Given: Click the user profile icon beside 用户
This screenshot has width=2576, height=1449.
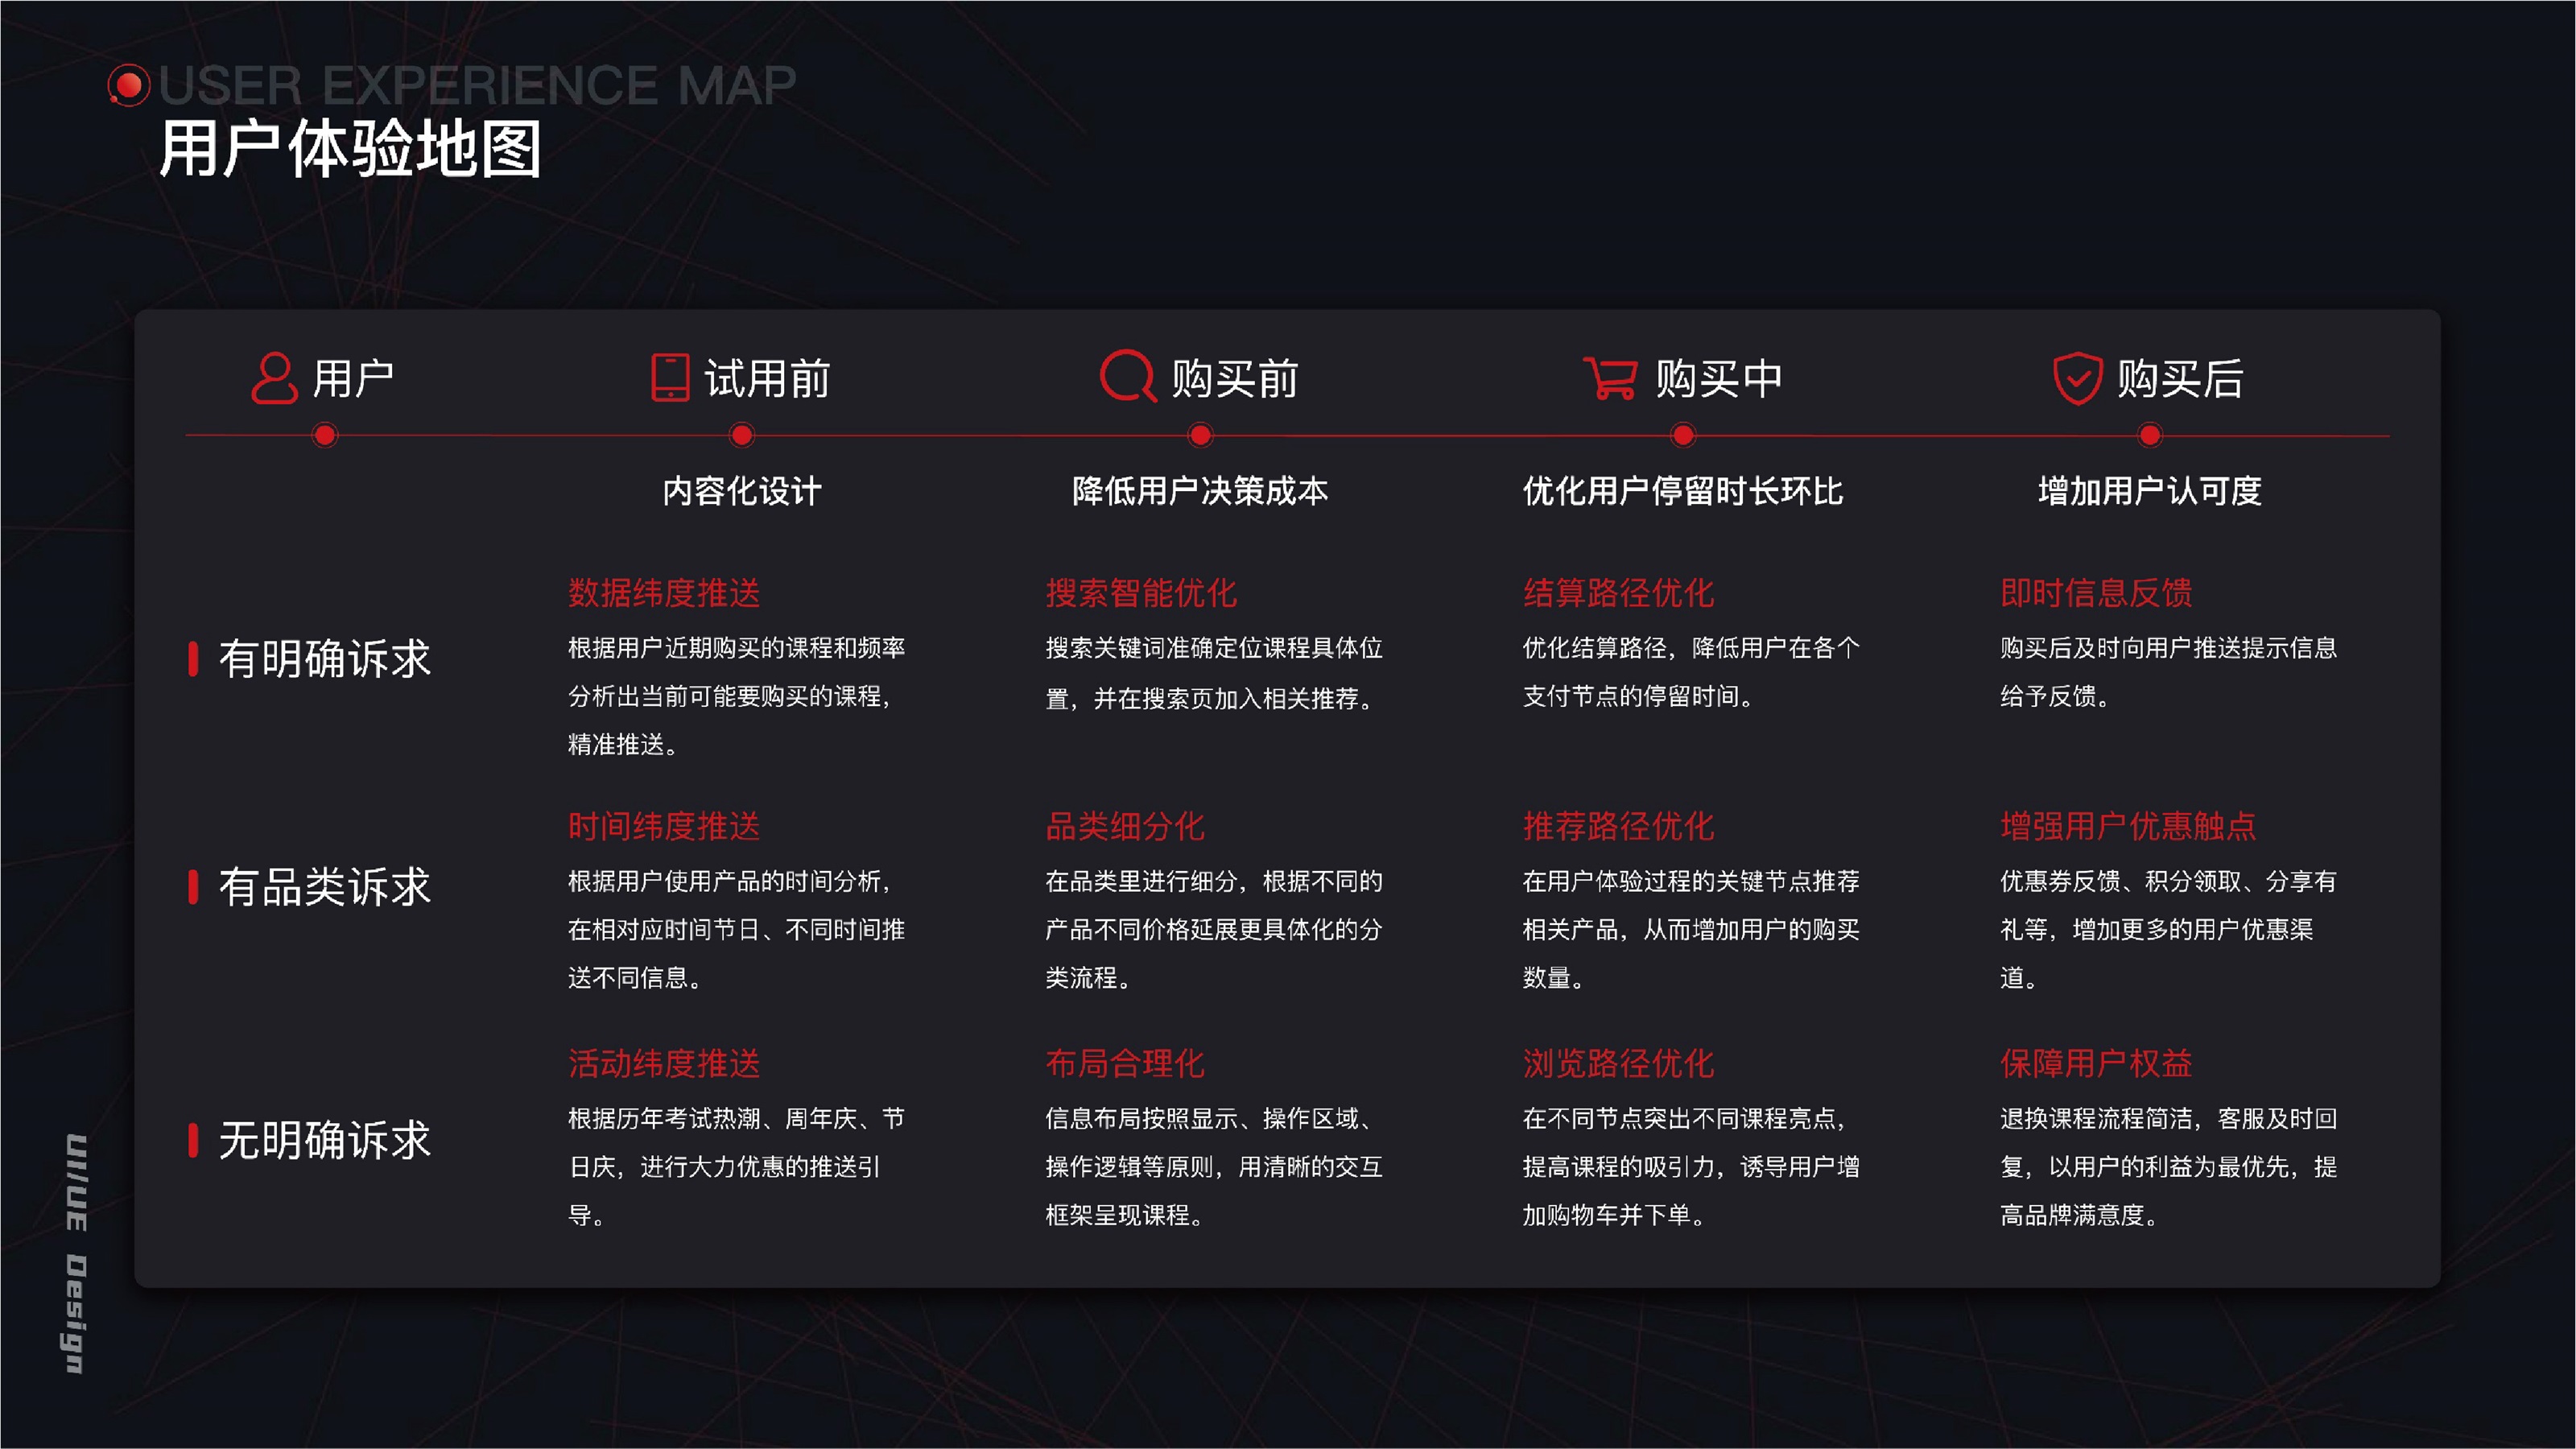Looking at the screenshot, I should (274, 378).
